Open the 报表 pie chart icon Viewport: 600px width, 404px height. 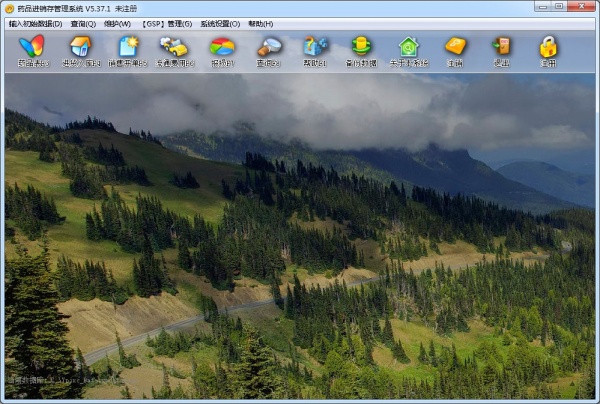(x=221, y=50)
